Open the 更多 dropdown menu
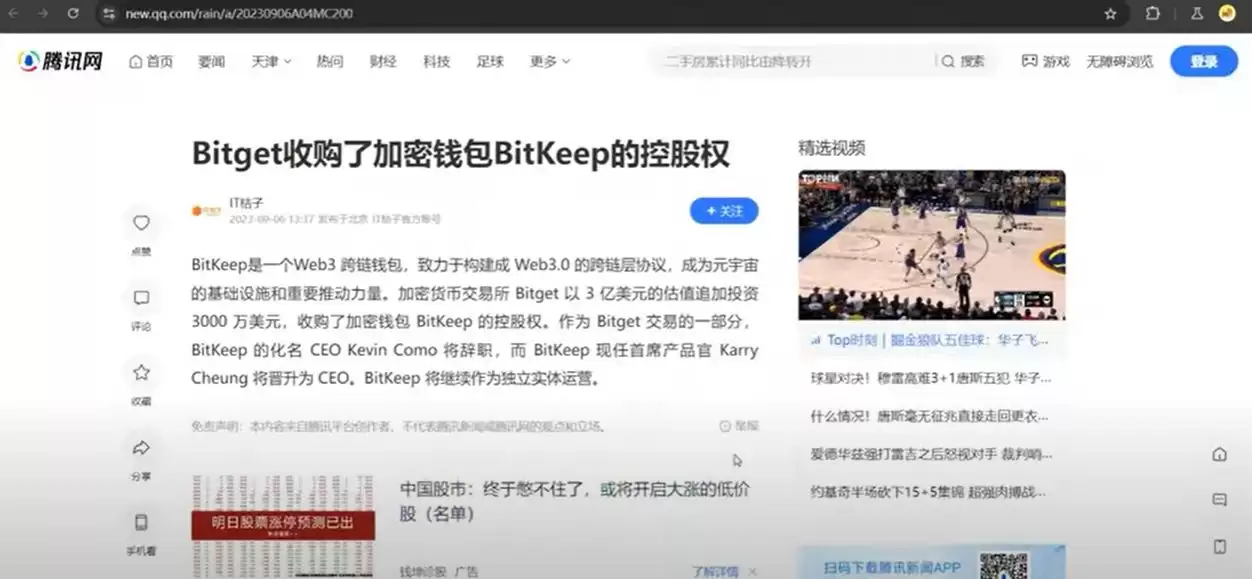 [x=547, y=61]
